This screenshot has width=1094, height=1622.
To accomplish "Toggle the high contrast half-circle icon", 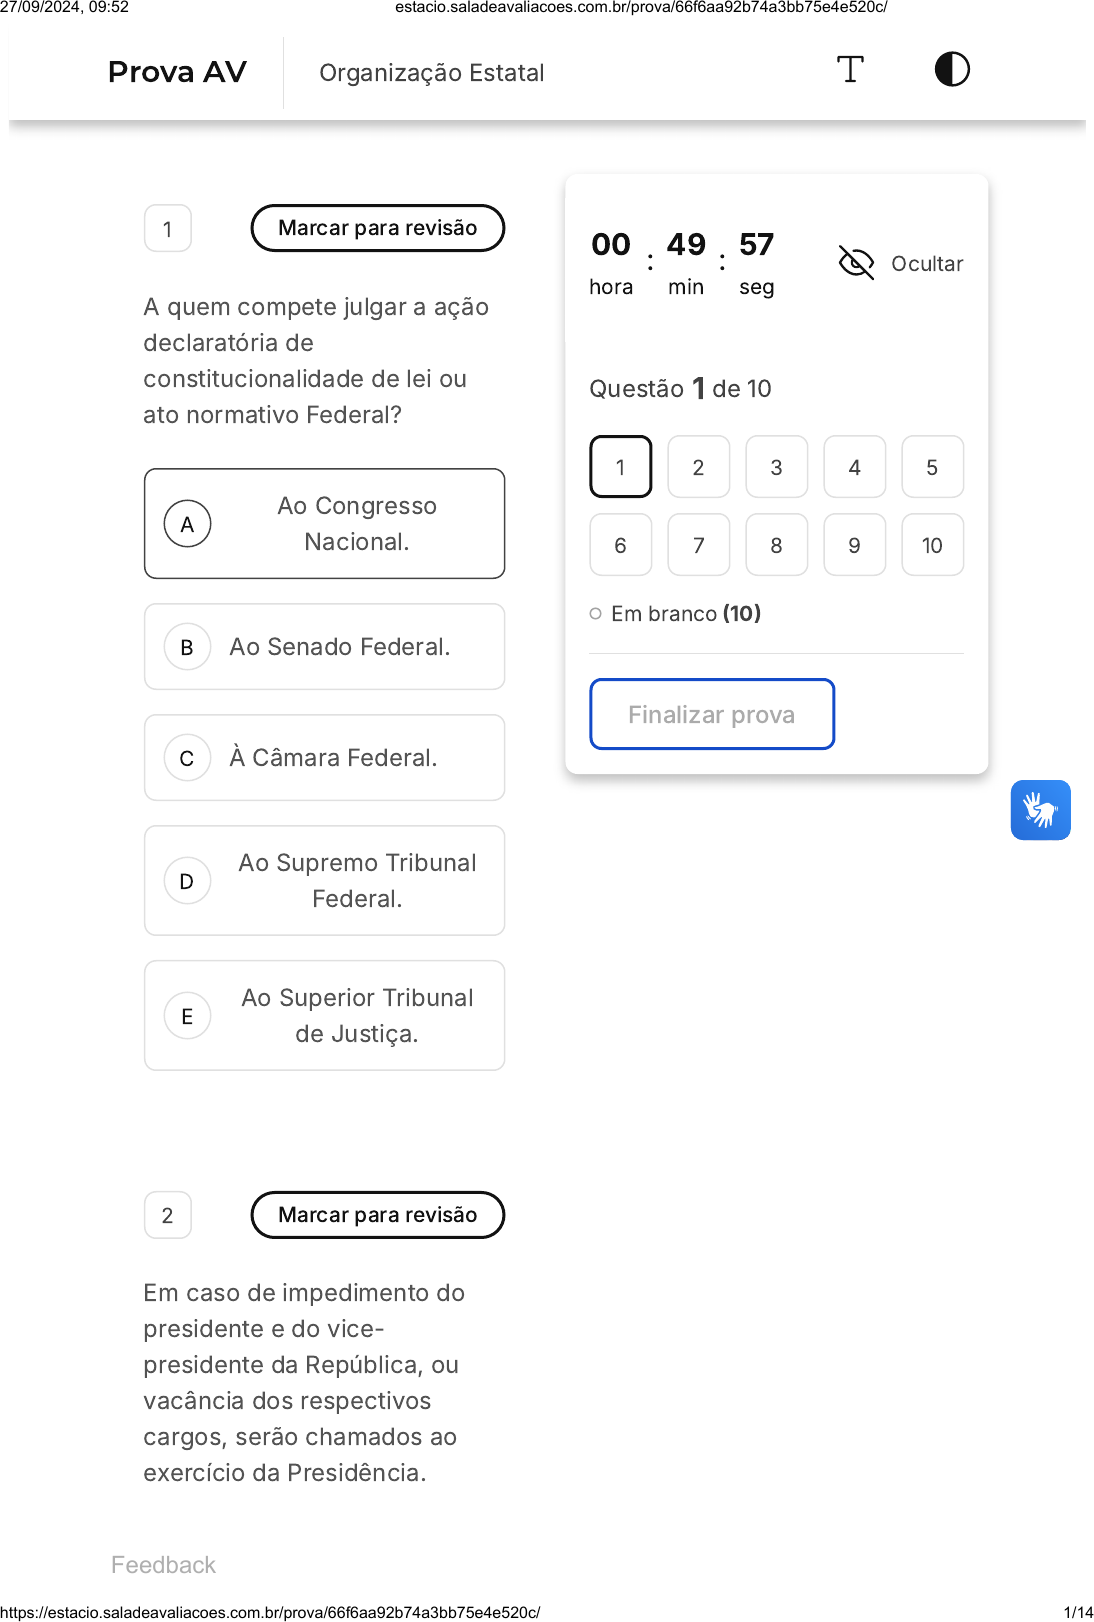I will point(952,70).
